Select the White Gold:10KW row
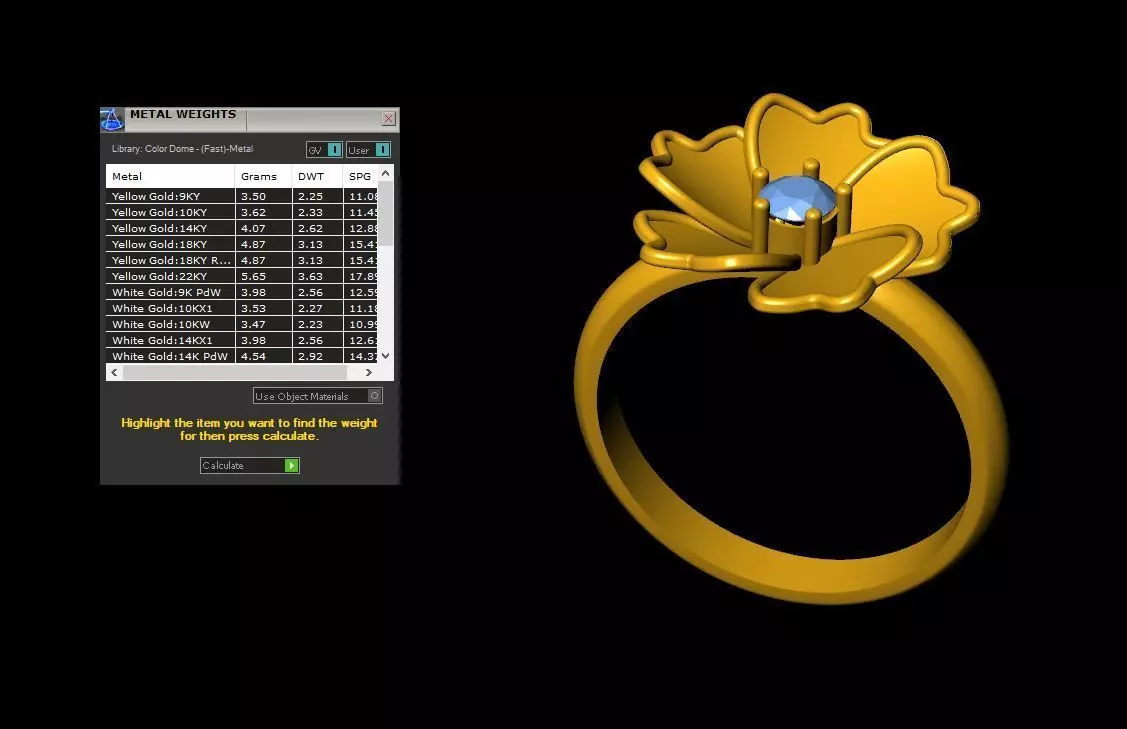 (x=242, y=324)
